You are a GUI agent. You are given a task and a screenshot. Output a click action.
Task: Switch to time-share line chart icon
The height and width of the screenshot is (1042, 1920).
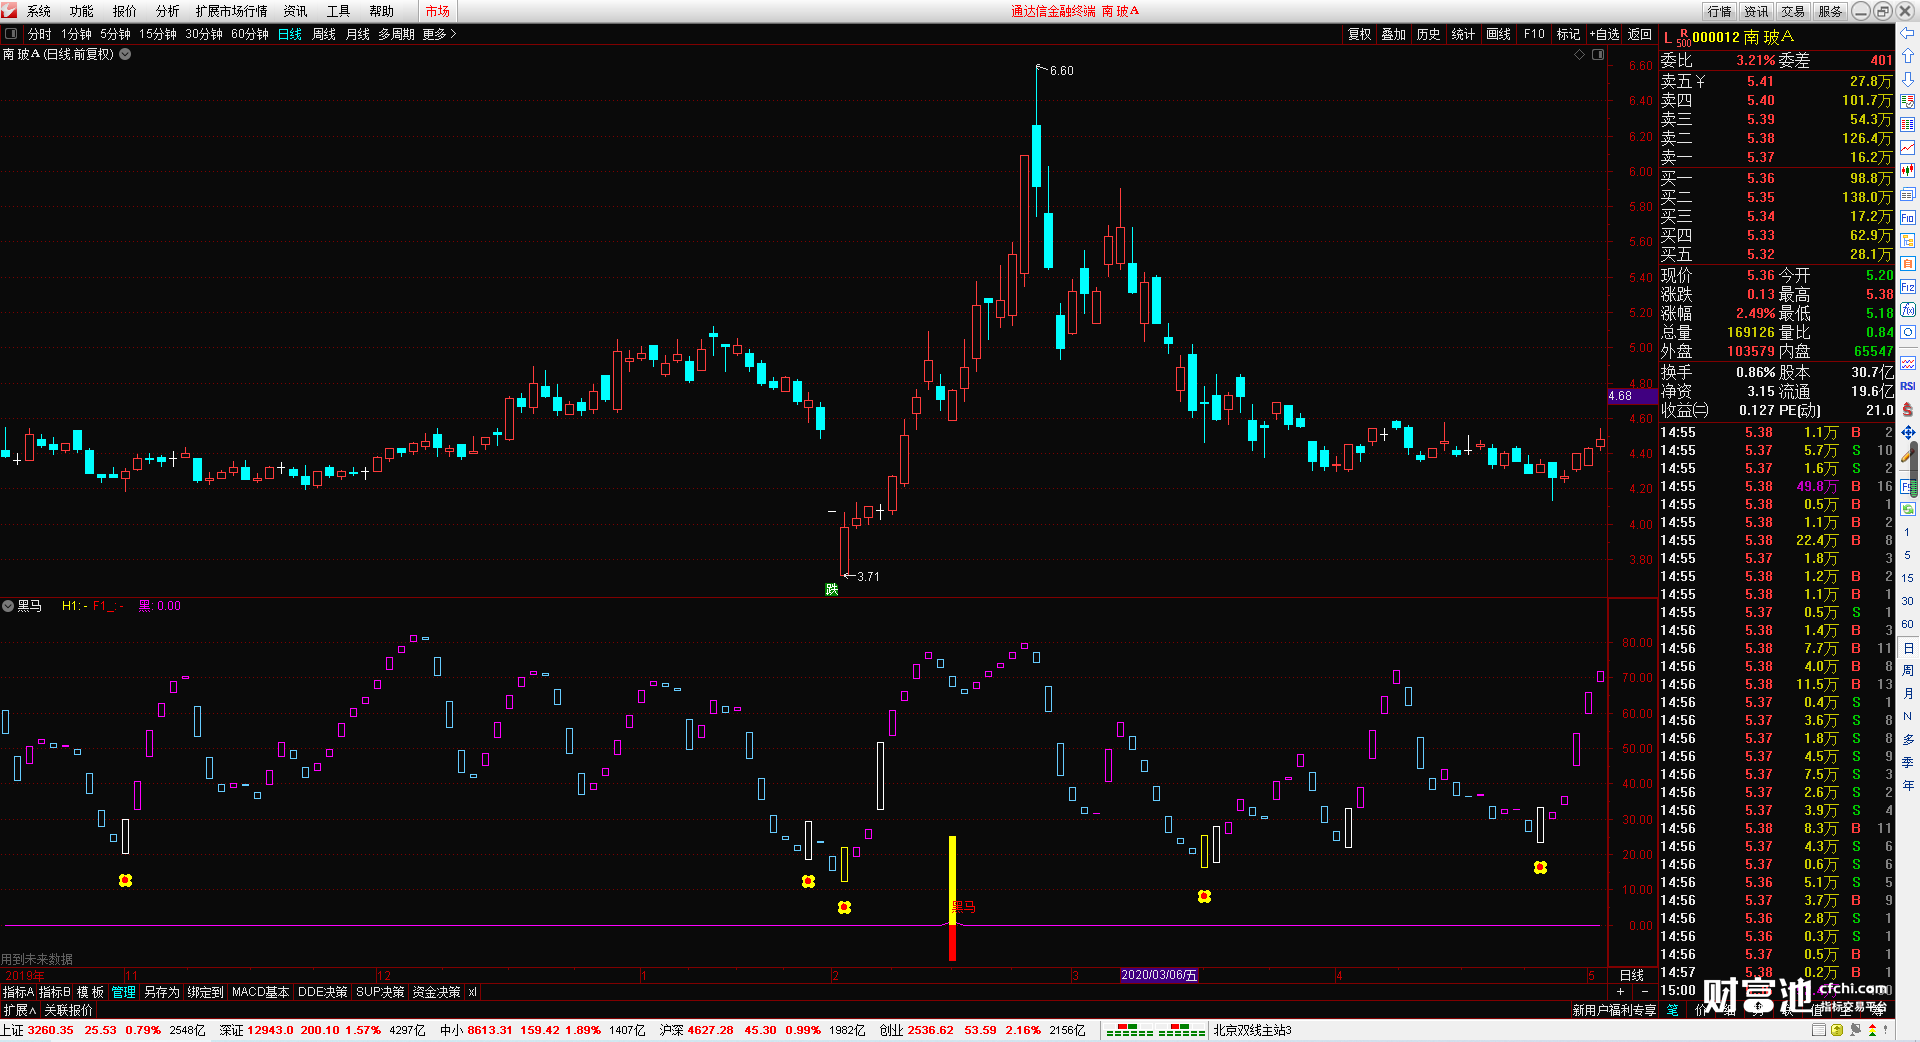(1908, 148)
